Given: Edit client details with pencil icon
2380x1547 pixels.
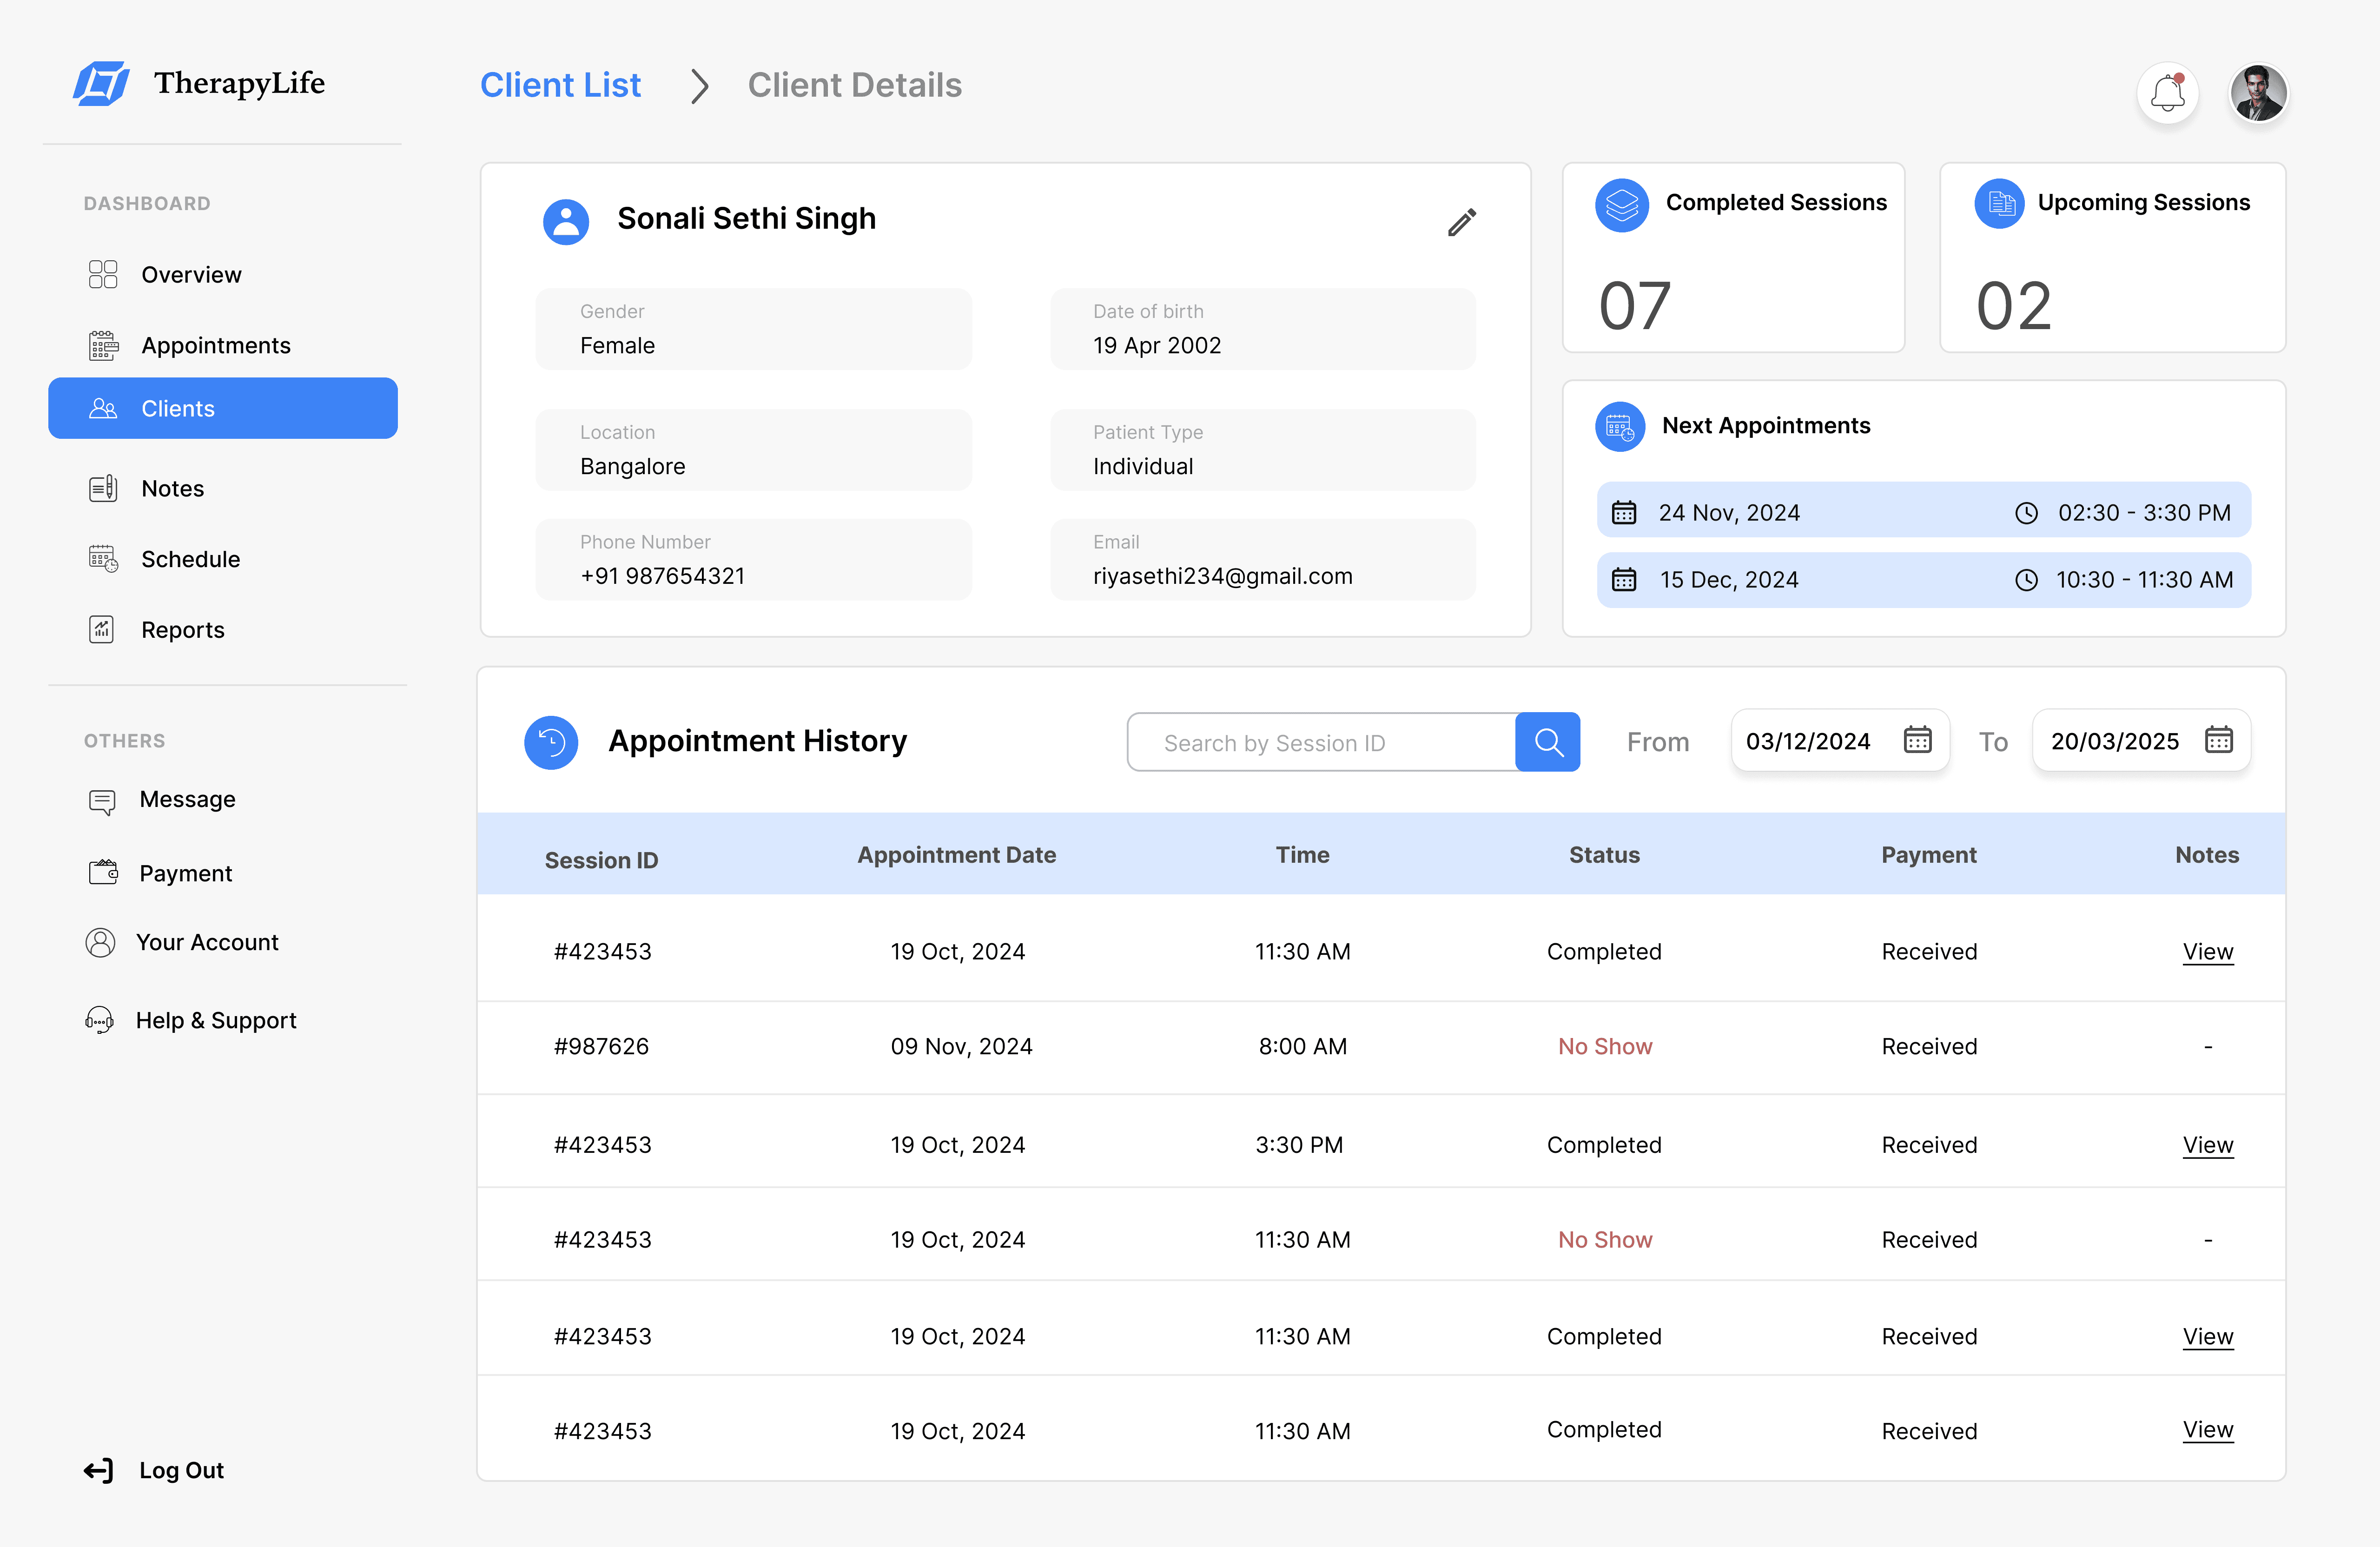Looking at the screenshot, I should pyautogui.click(x=1461, y=222).
